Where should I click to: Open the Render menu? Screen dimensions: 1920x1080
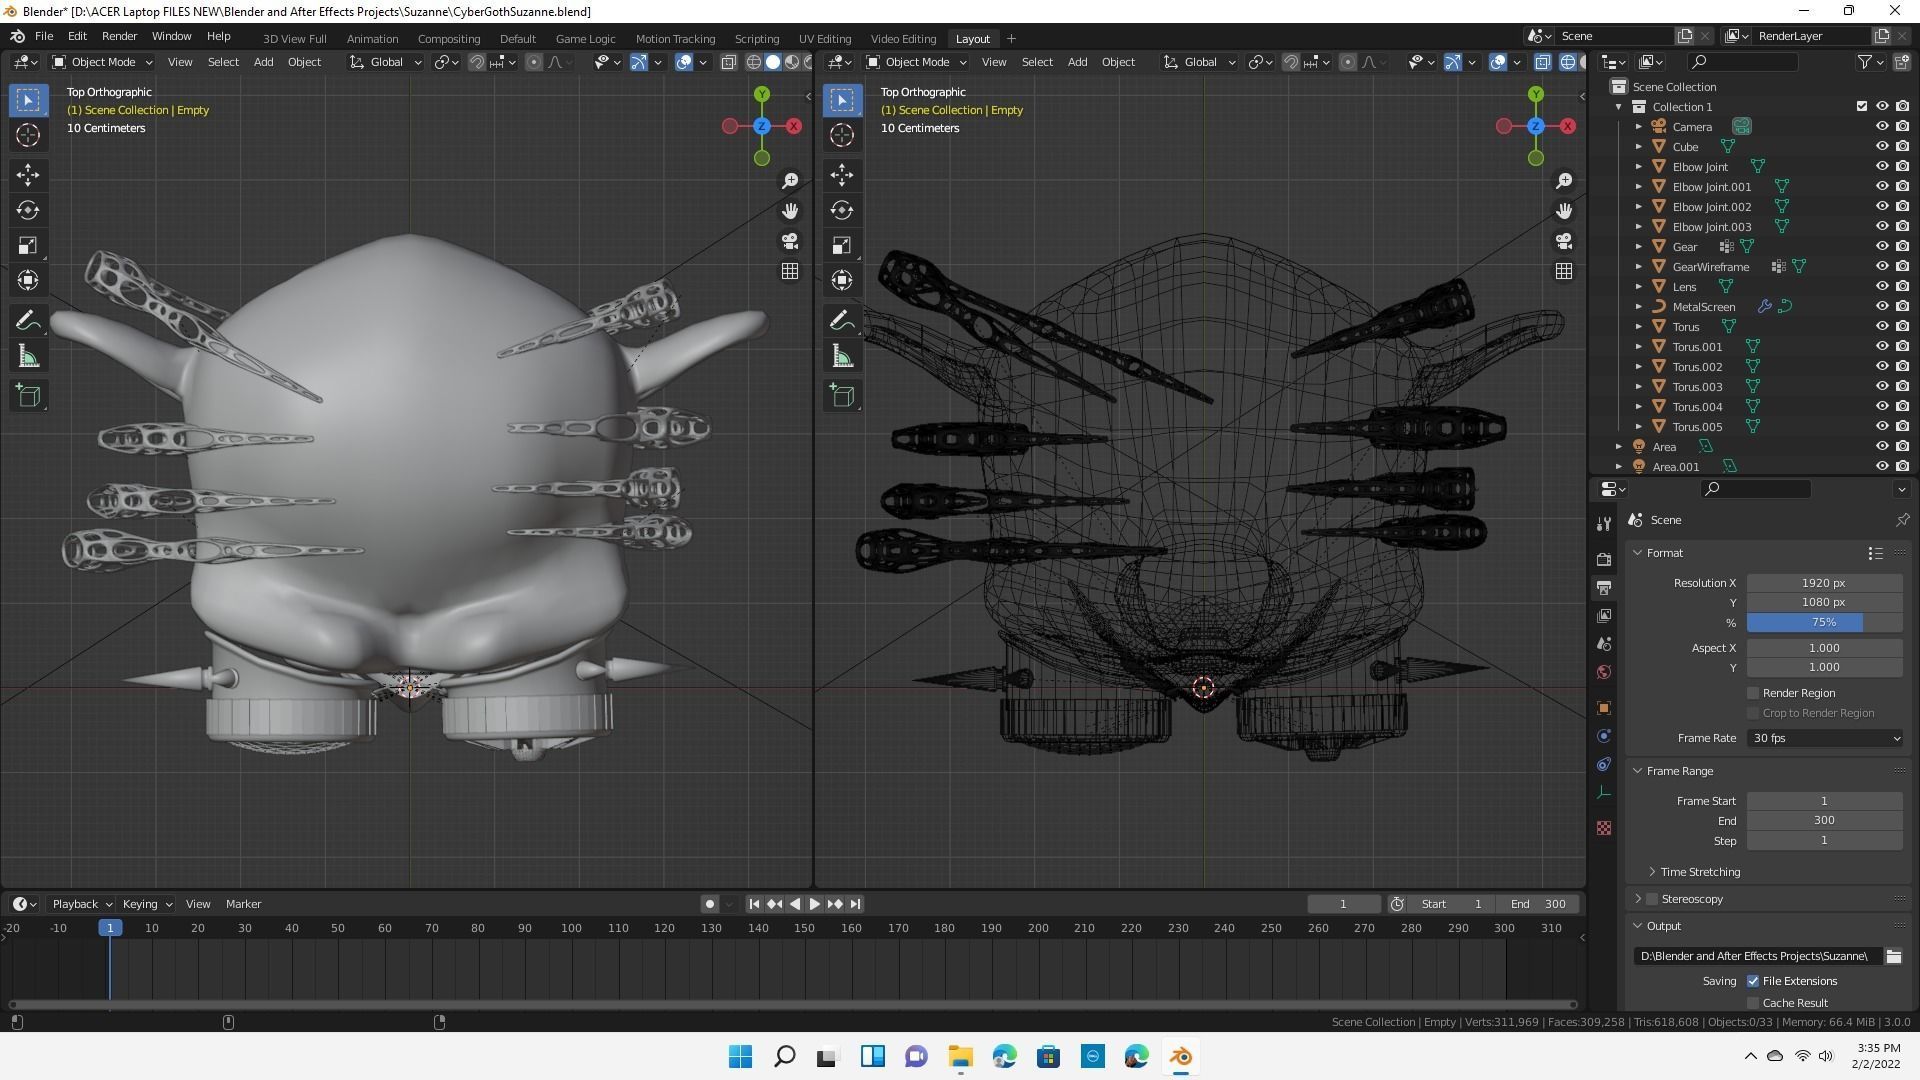click(119, 36)
